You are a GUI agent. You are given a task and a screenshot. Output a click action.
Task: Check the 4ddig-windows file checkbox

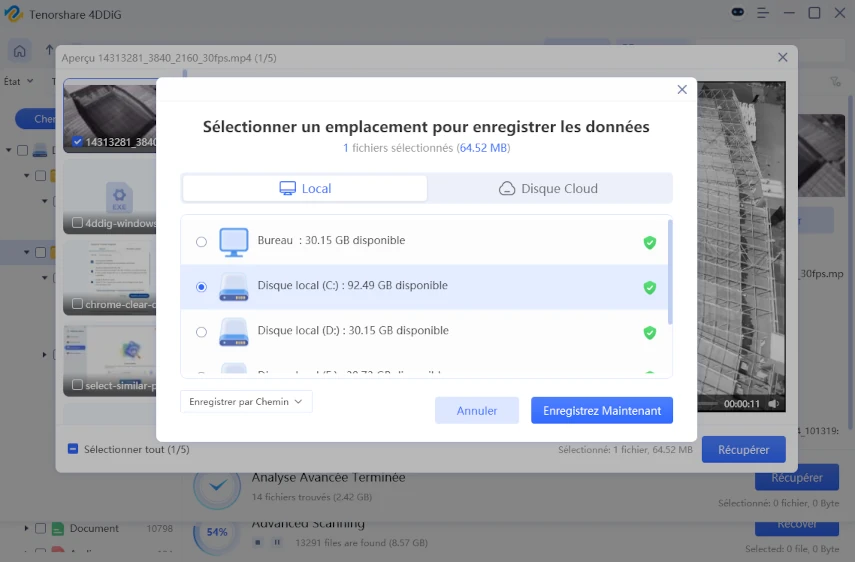(x=77, y=223)
